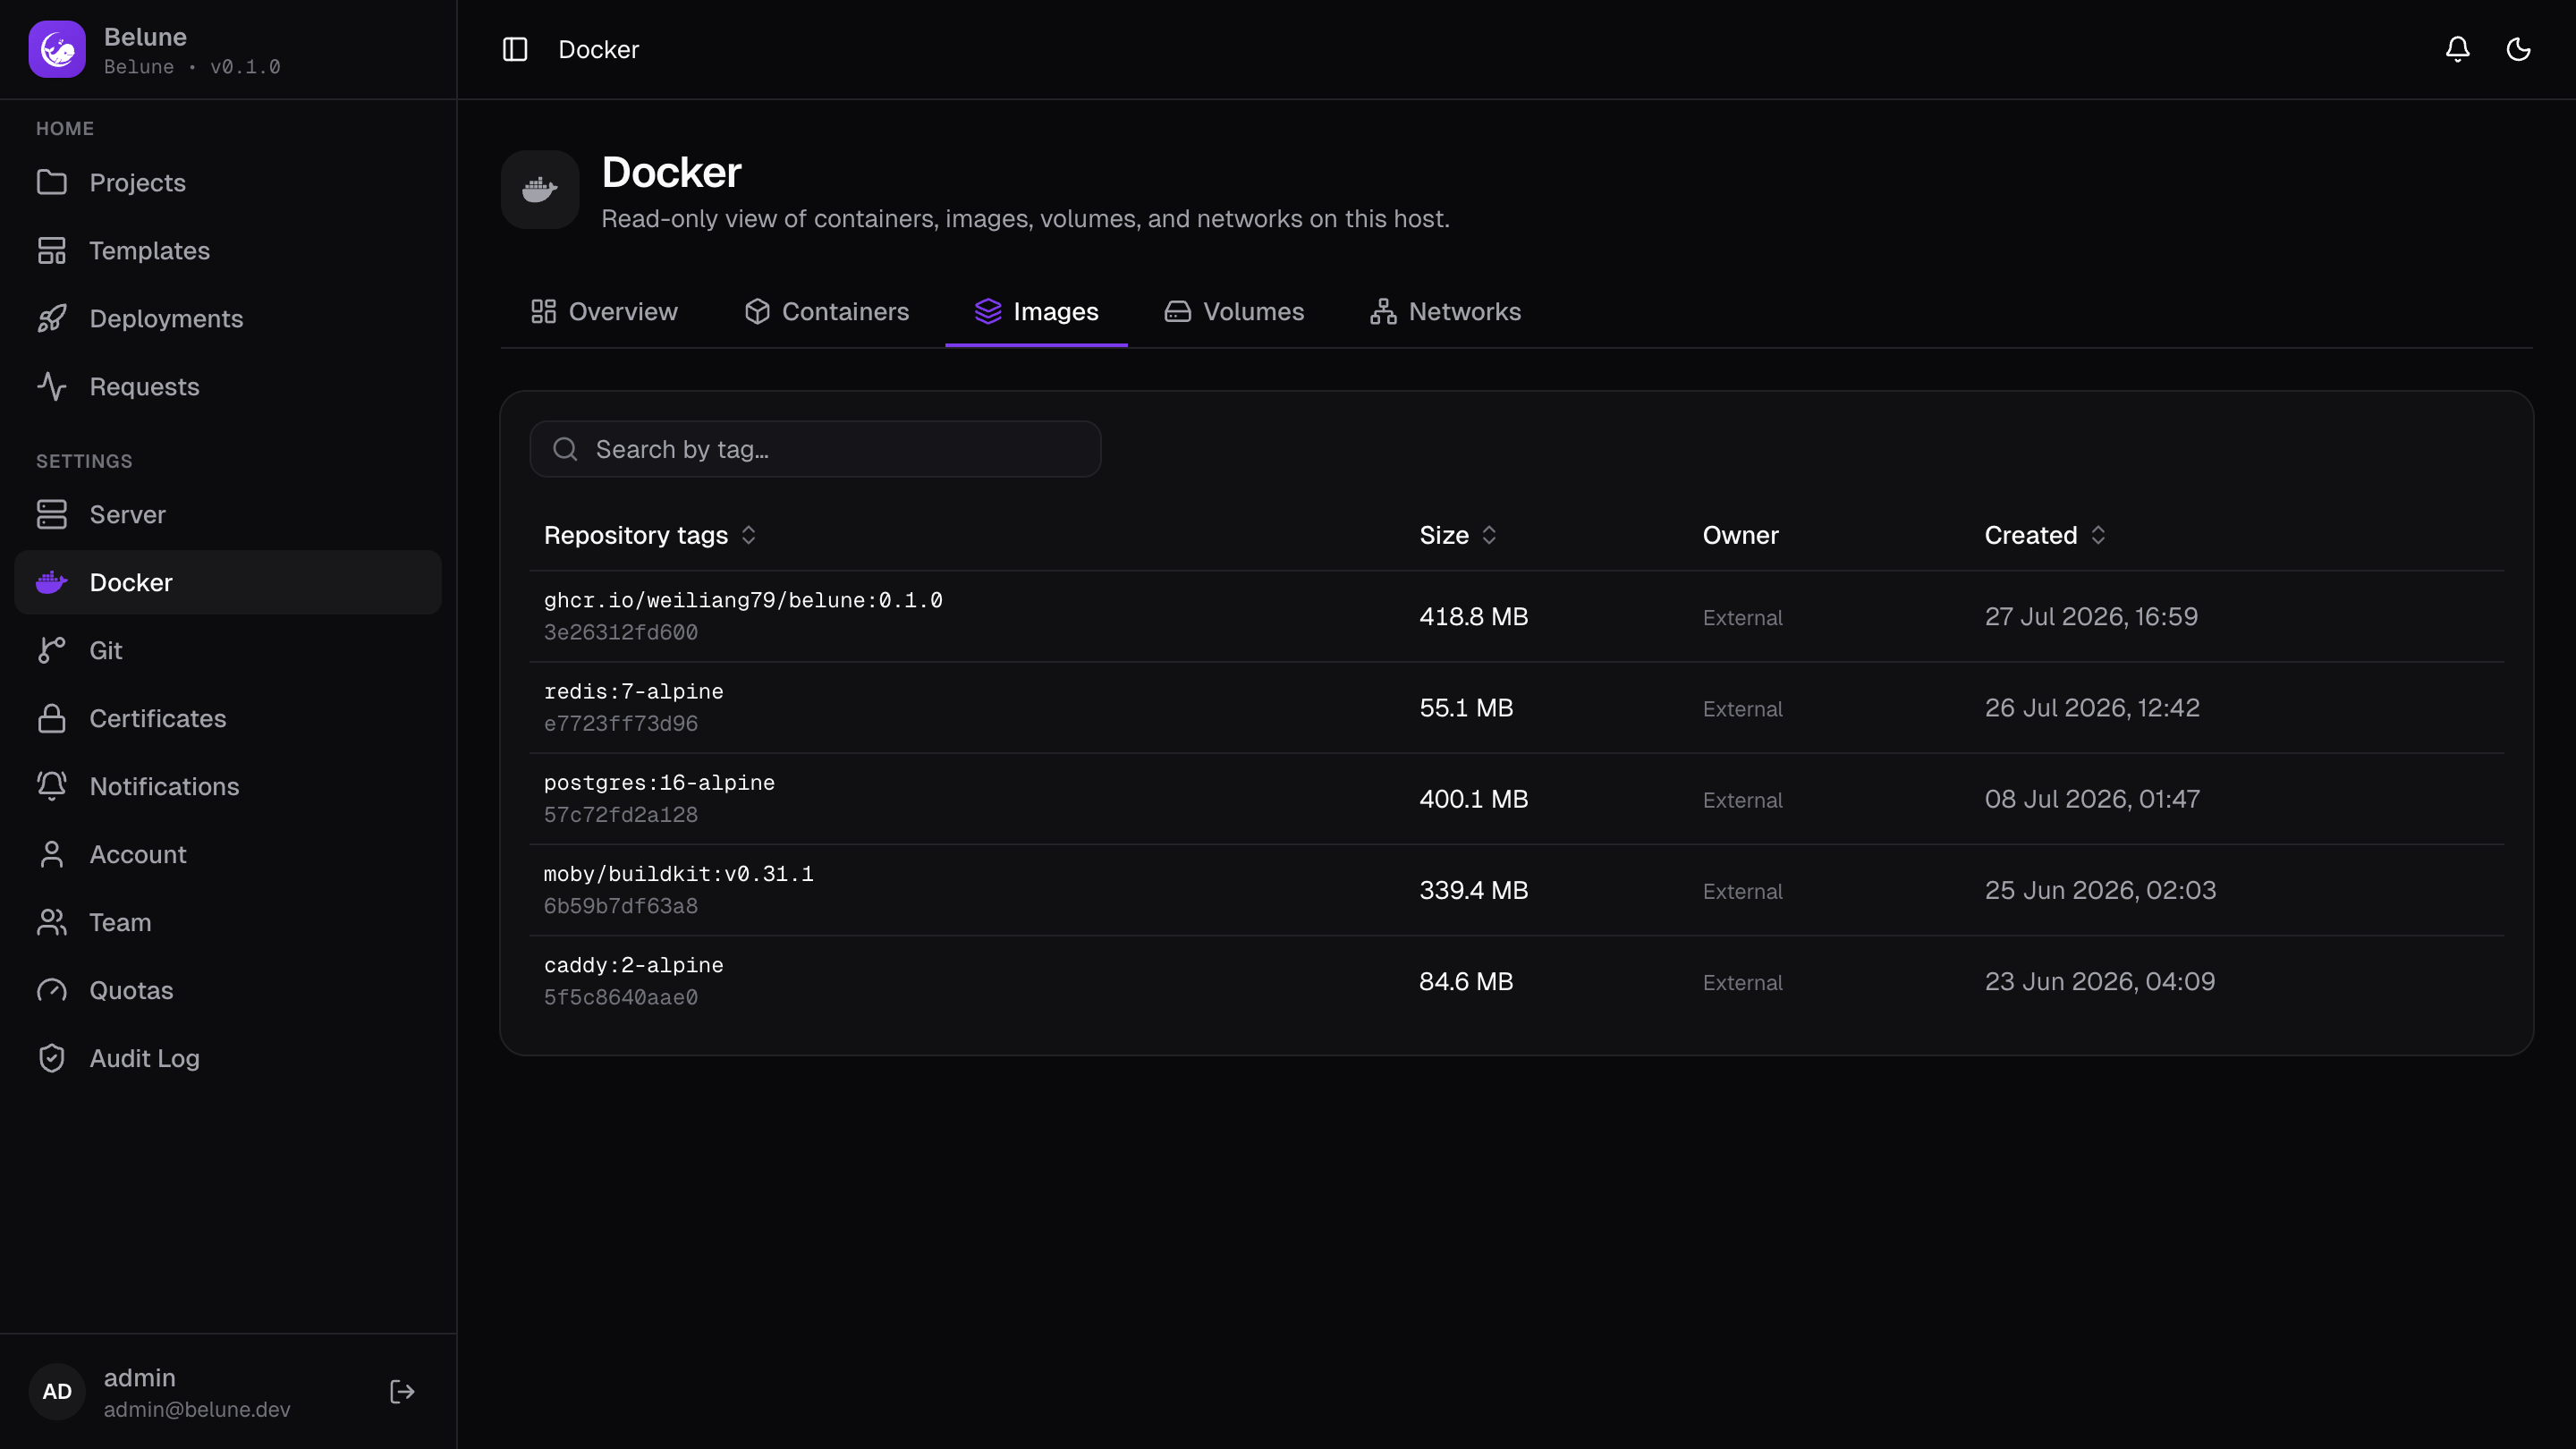The image size is (2576, 1449).
Task: Click the 418.8 MB size value
Action: click(x=1474, y=616)
